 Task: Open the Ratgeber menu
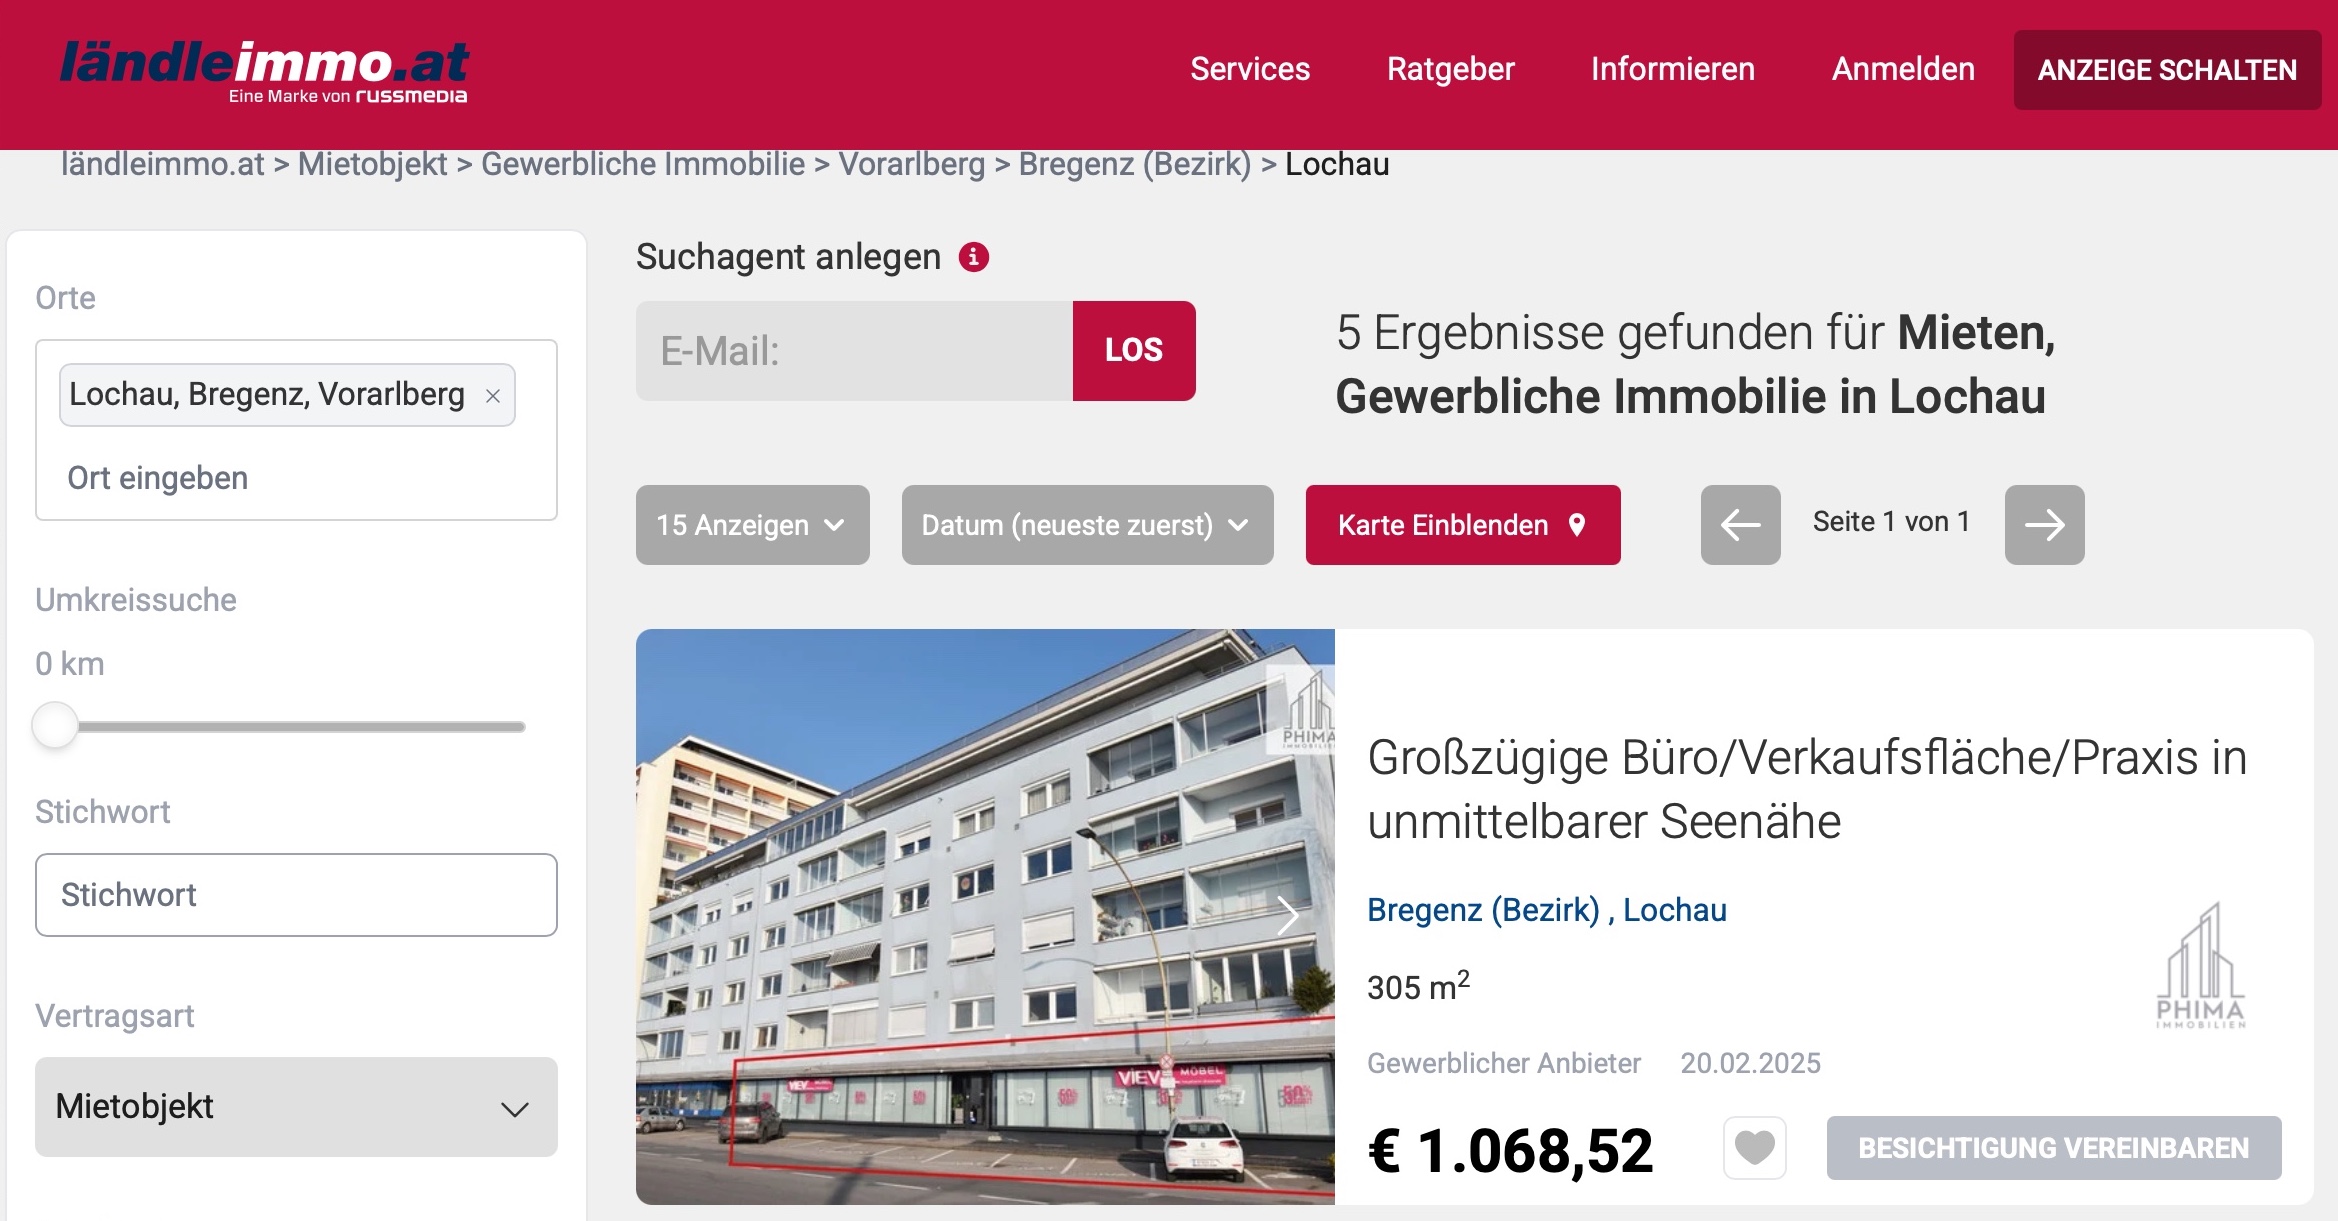click(x=1450, y=69)
